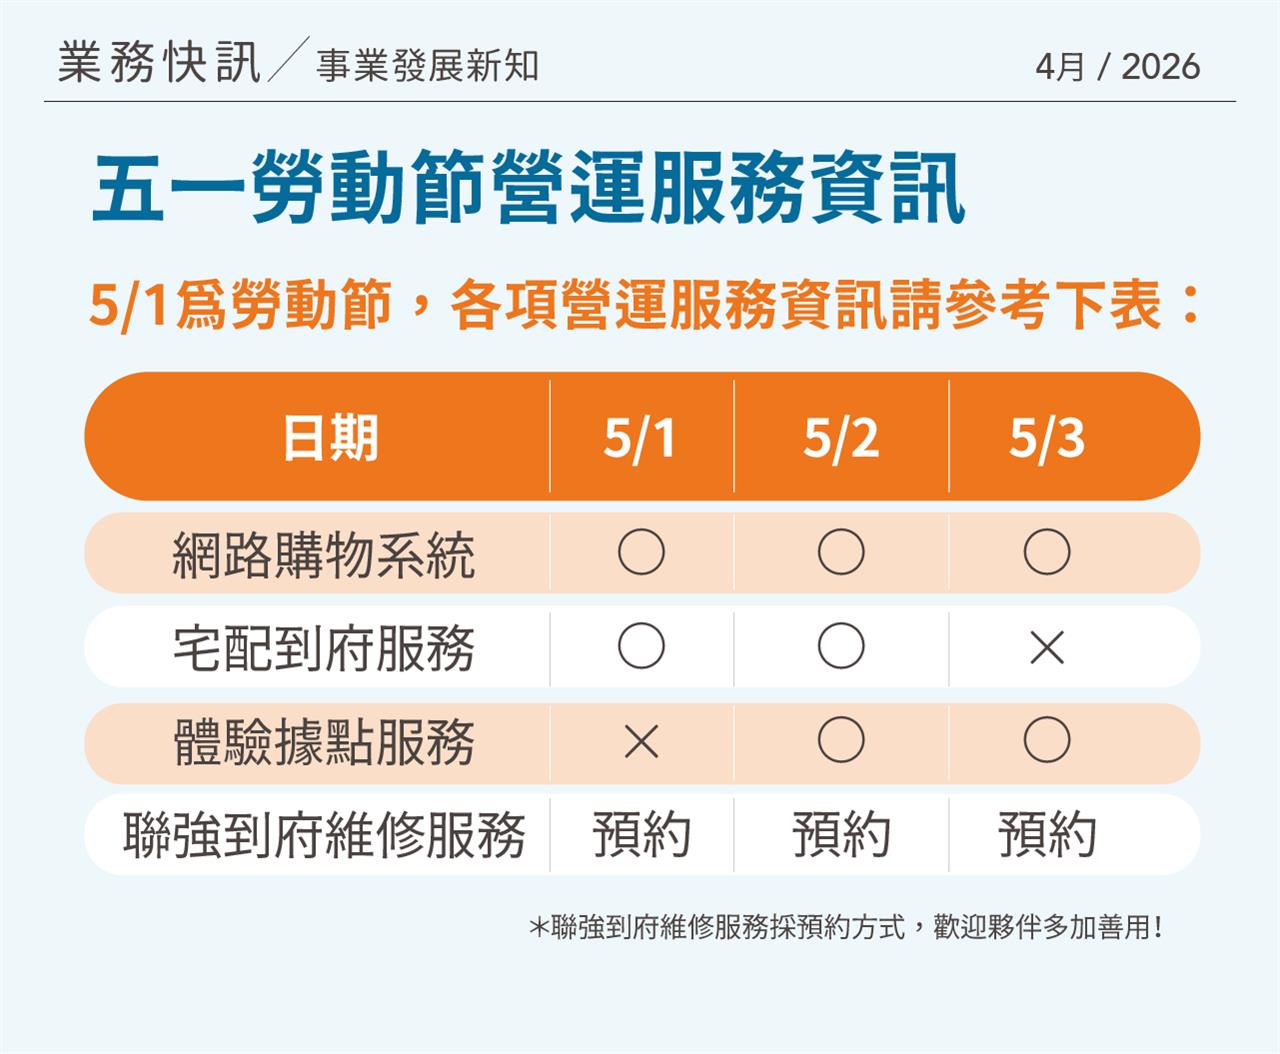The height and width of the screenshot is (1054, 1280).
Task: Click the circle for 體驗據點服務 on 5/3
Action: tap(1047, 740)
